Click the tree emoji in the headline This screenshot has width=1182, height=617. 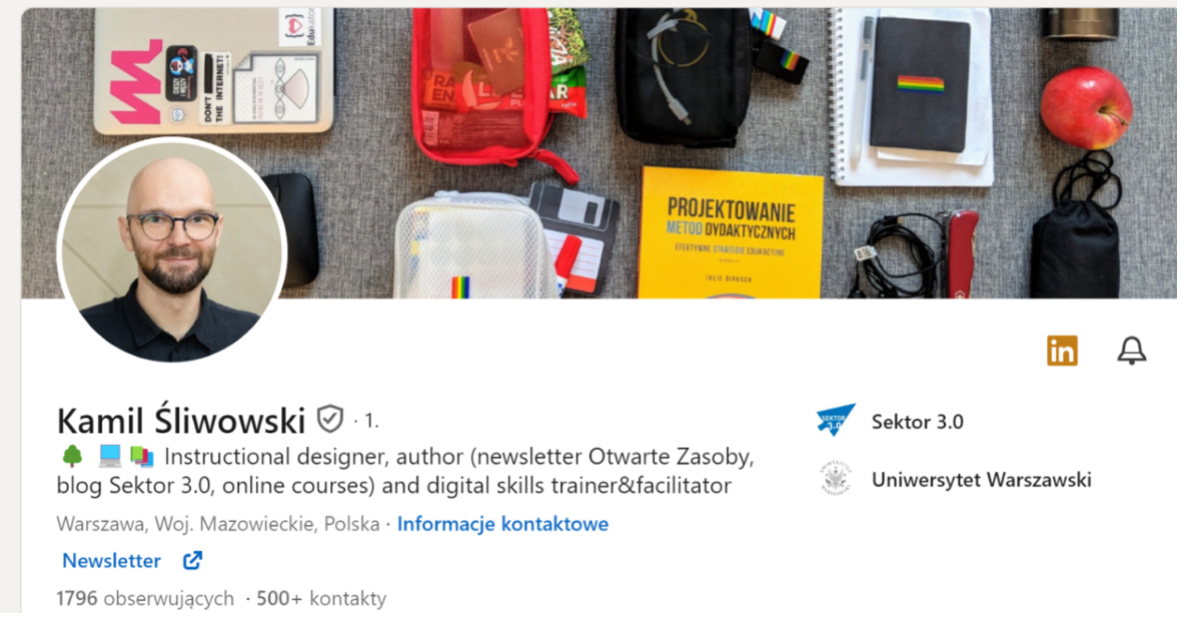point(72,456)
